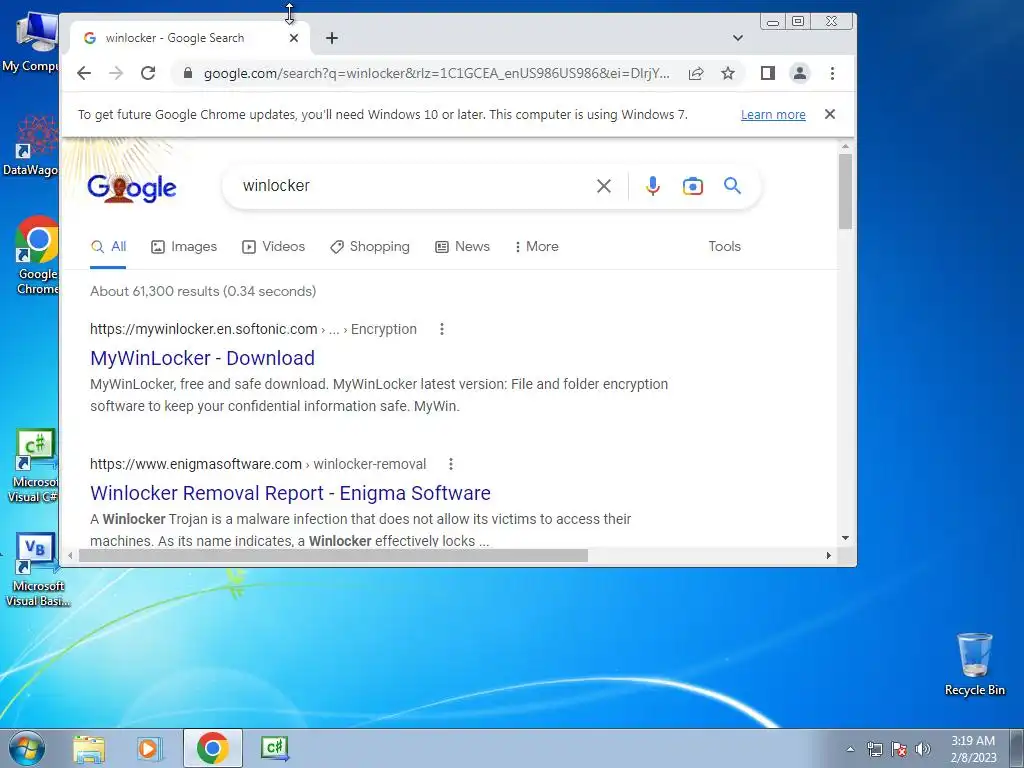Click the volume speaker tray icon
Screen dimensions: 1024x768
(x=923, y=749)
